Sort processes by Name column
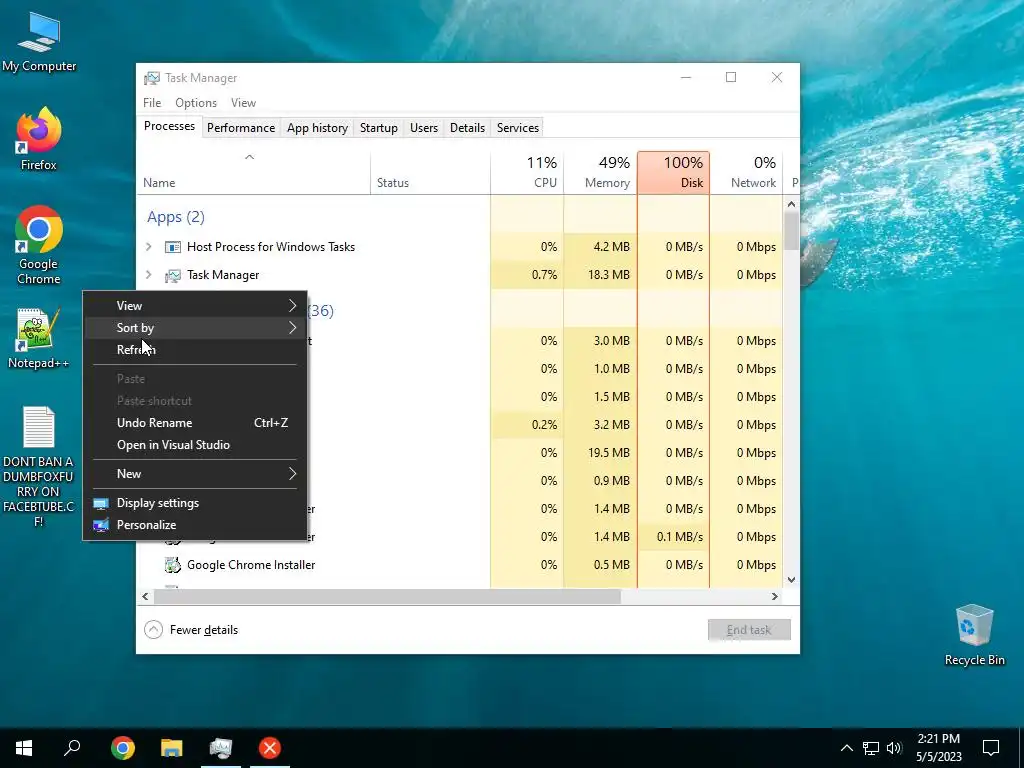Image resolution: width=1024 pixels, height=768 pixels. coord(253,173)
